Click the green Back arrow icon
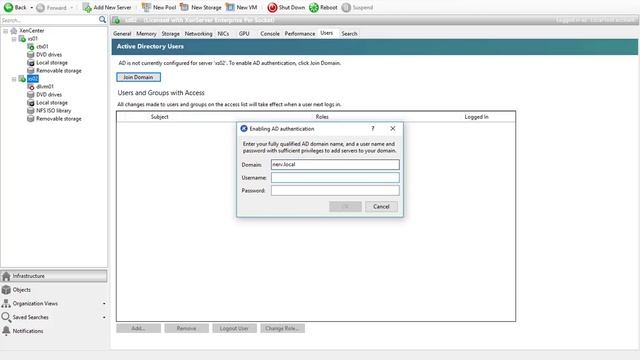The width and height of the screenshot is (640, 360). point(8,7)
